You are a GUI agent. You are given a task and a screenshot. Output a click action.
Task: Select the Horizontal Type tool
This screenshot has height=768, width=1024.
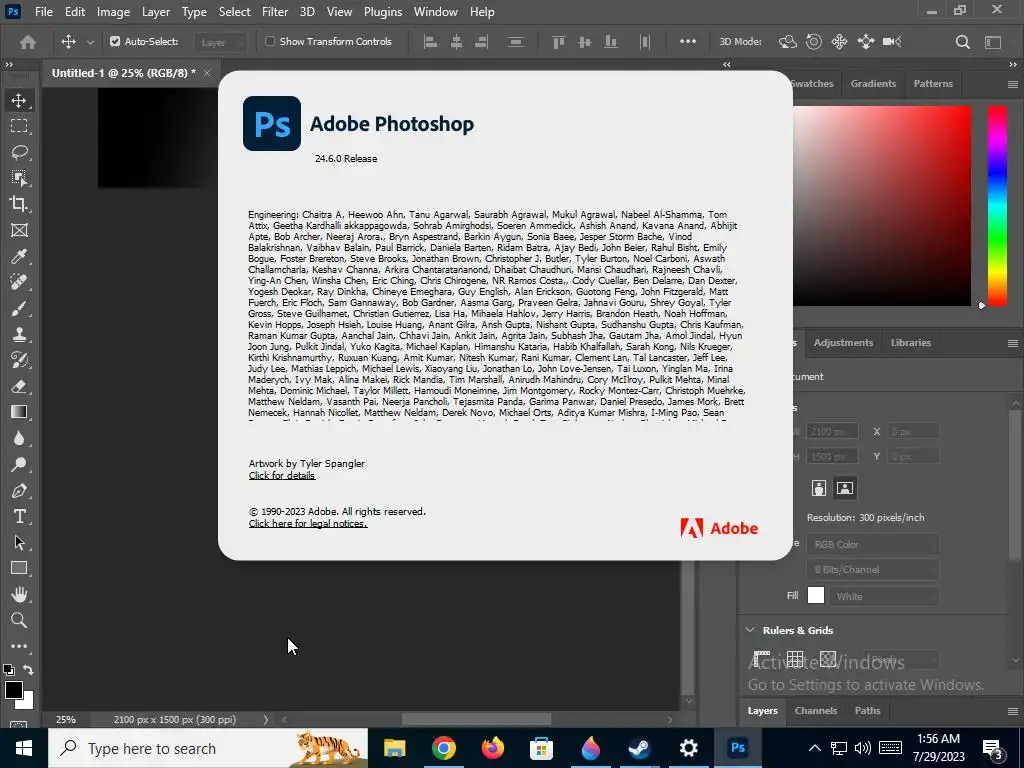pyautogui.click(x=19, y=517)
